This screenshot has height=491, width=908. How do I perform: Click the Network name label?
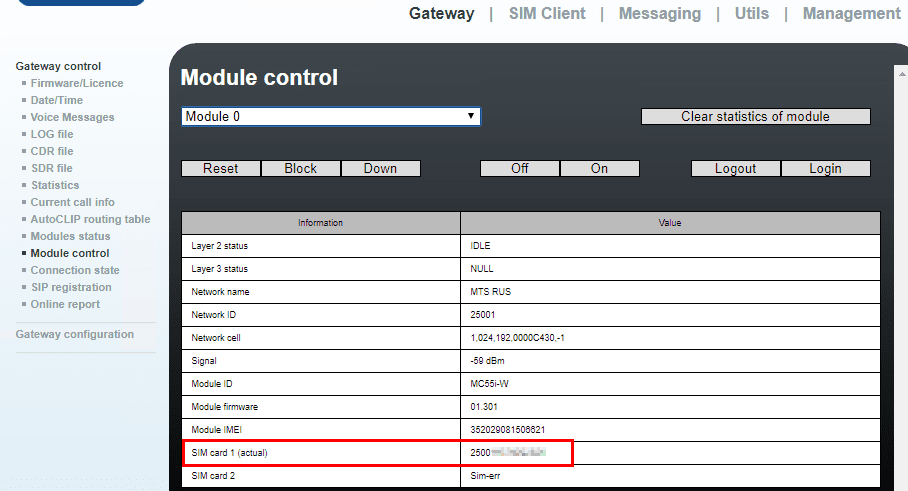pos(220,292)
